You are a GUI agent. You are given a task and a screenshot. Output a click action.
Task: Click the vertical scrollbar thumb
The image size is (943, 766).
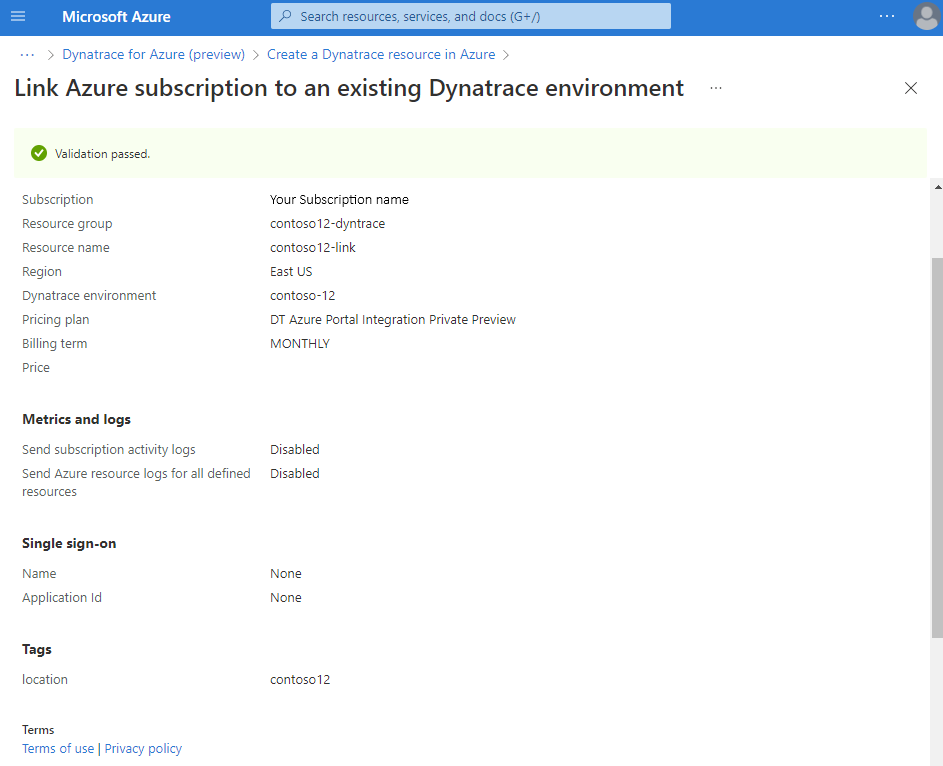[x=937, y=447]
